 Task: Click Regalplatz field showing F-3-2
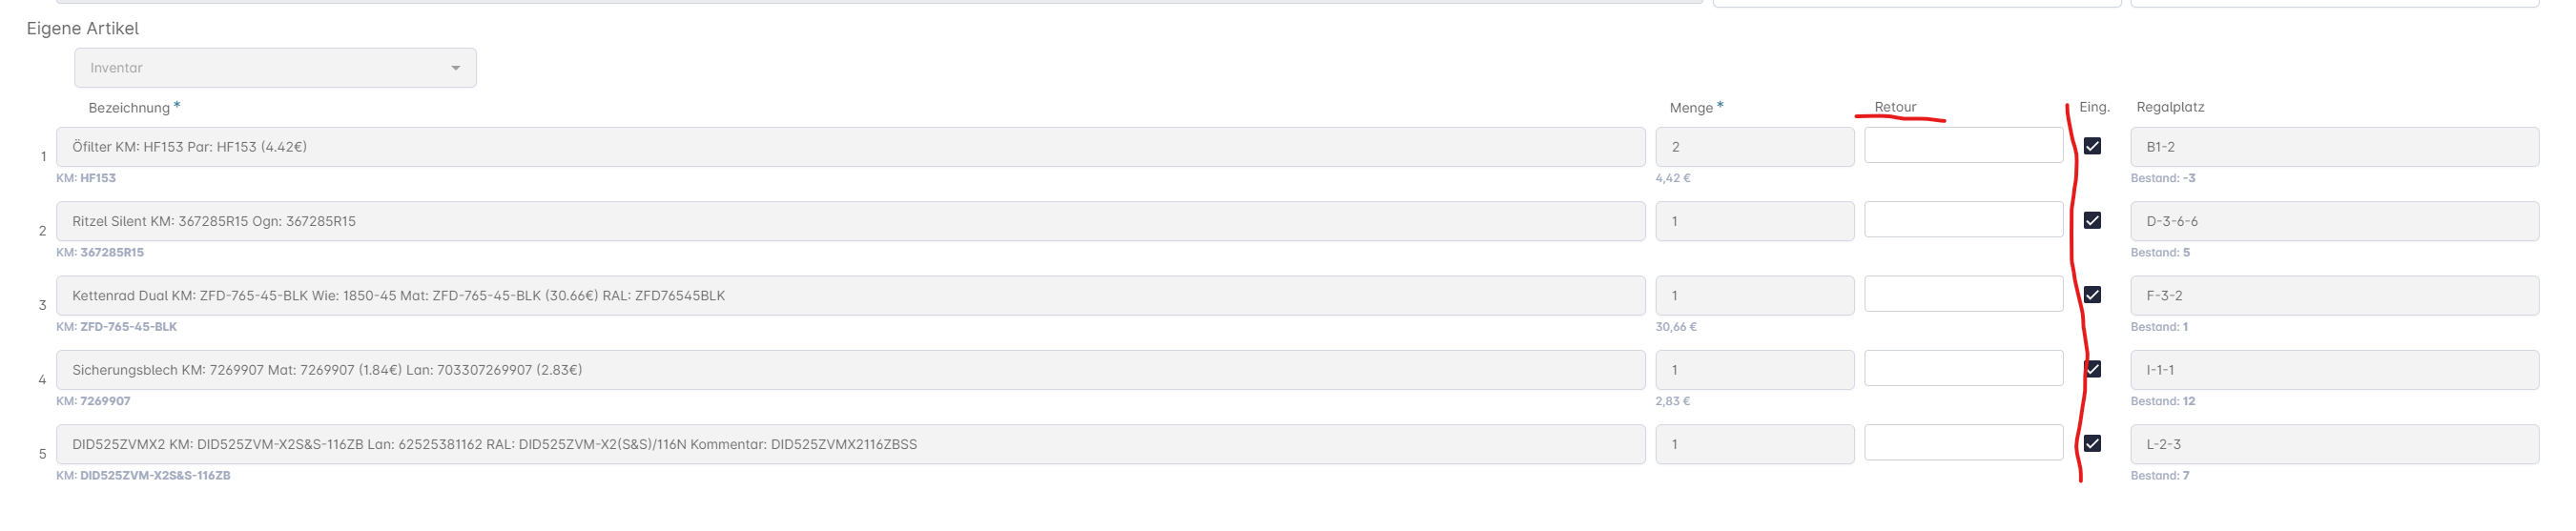pyautogui.click(x=2334, y=296)
